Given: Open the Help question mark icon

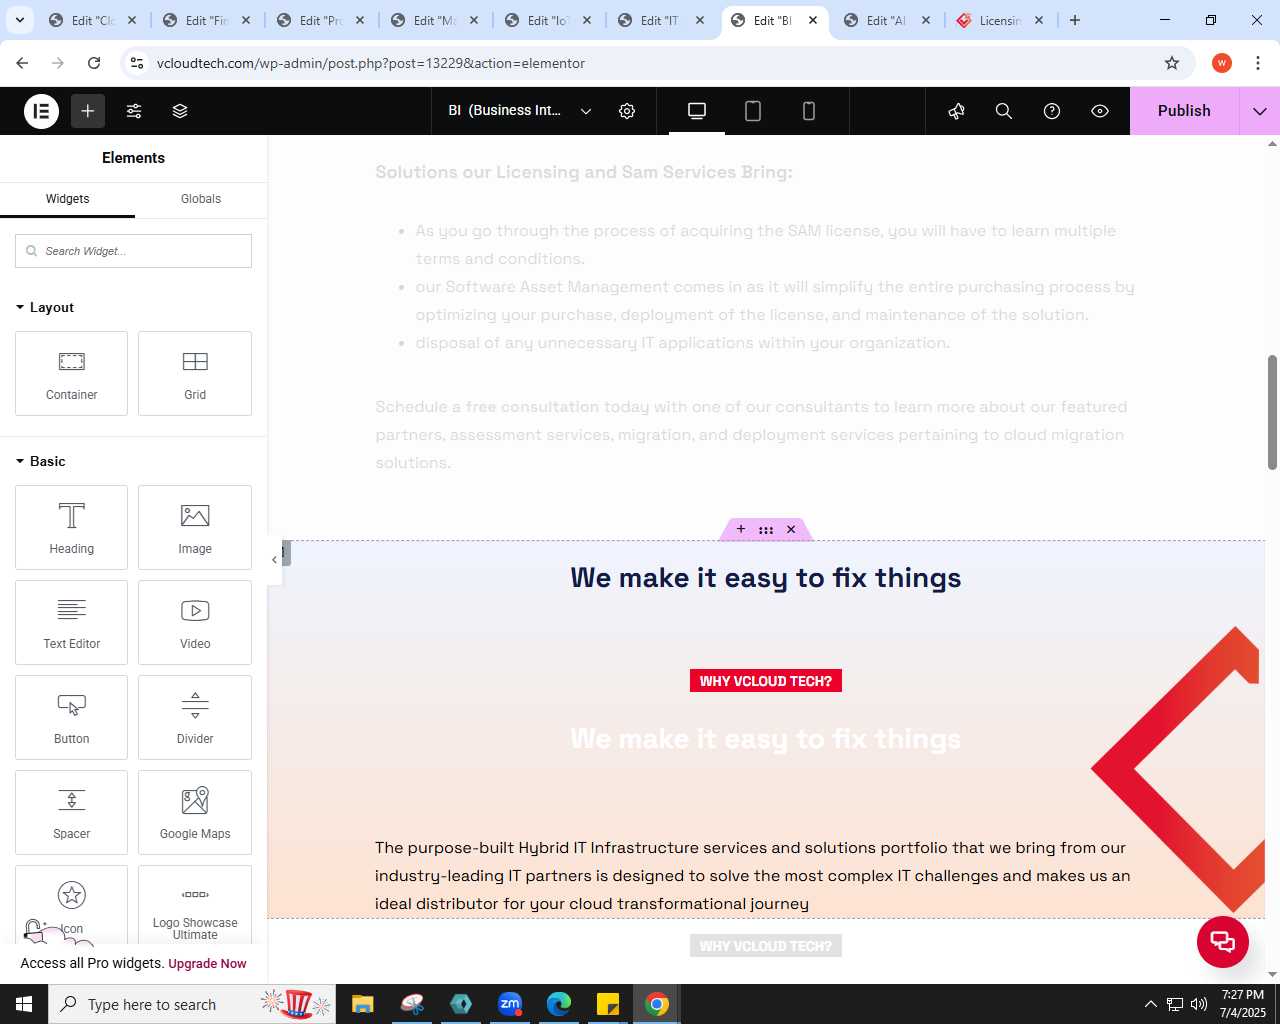Looking at the screenshot, I should (1052, 111).
